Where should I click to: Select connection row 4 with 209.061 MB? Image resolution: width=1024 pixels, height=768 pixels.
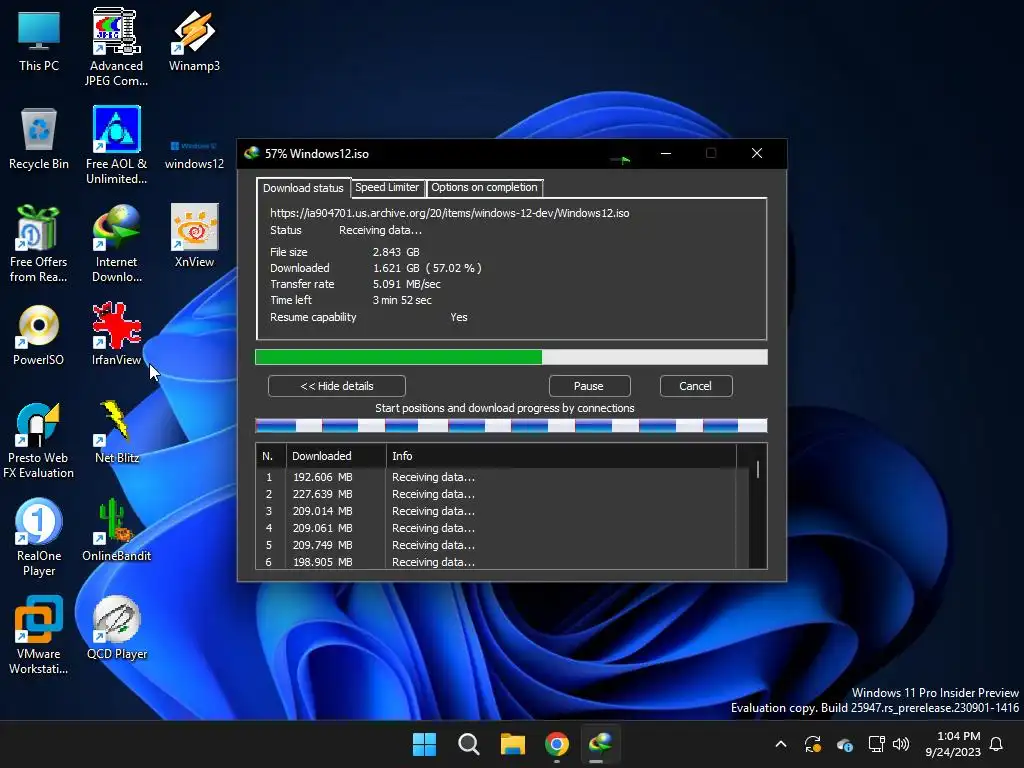click(x=496, y=528)
